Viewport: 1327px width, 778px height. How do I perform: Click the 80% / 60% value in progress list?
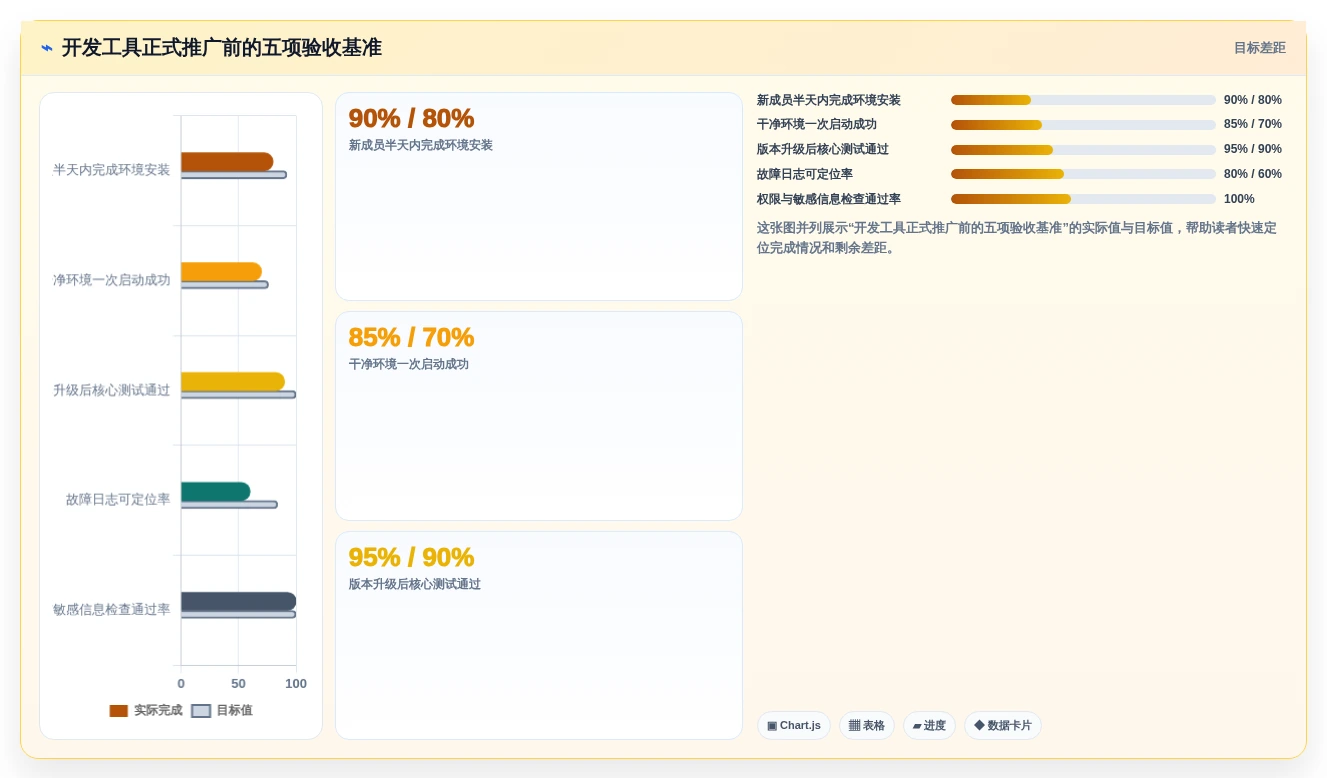1253,174
